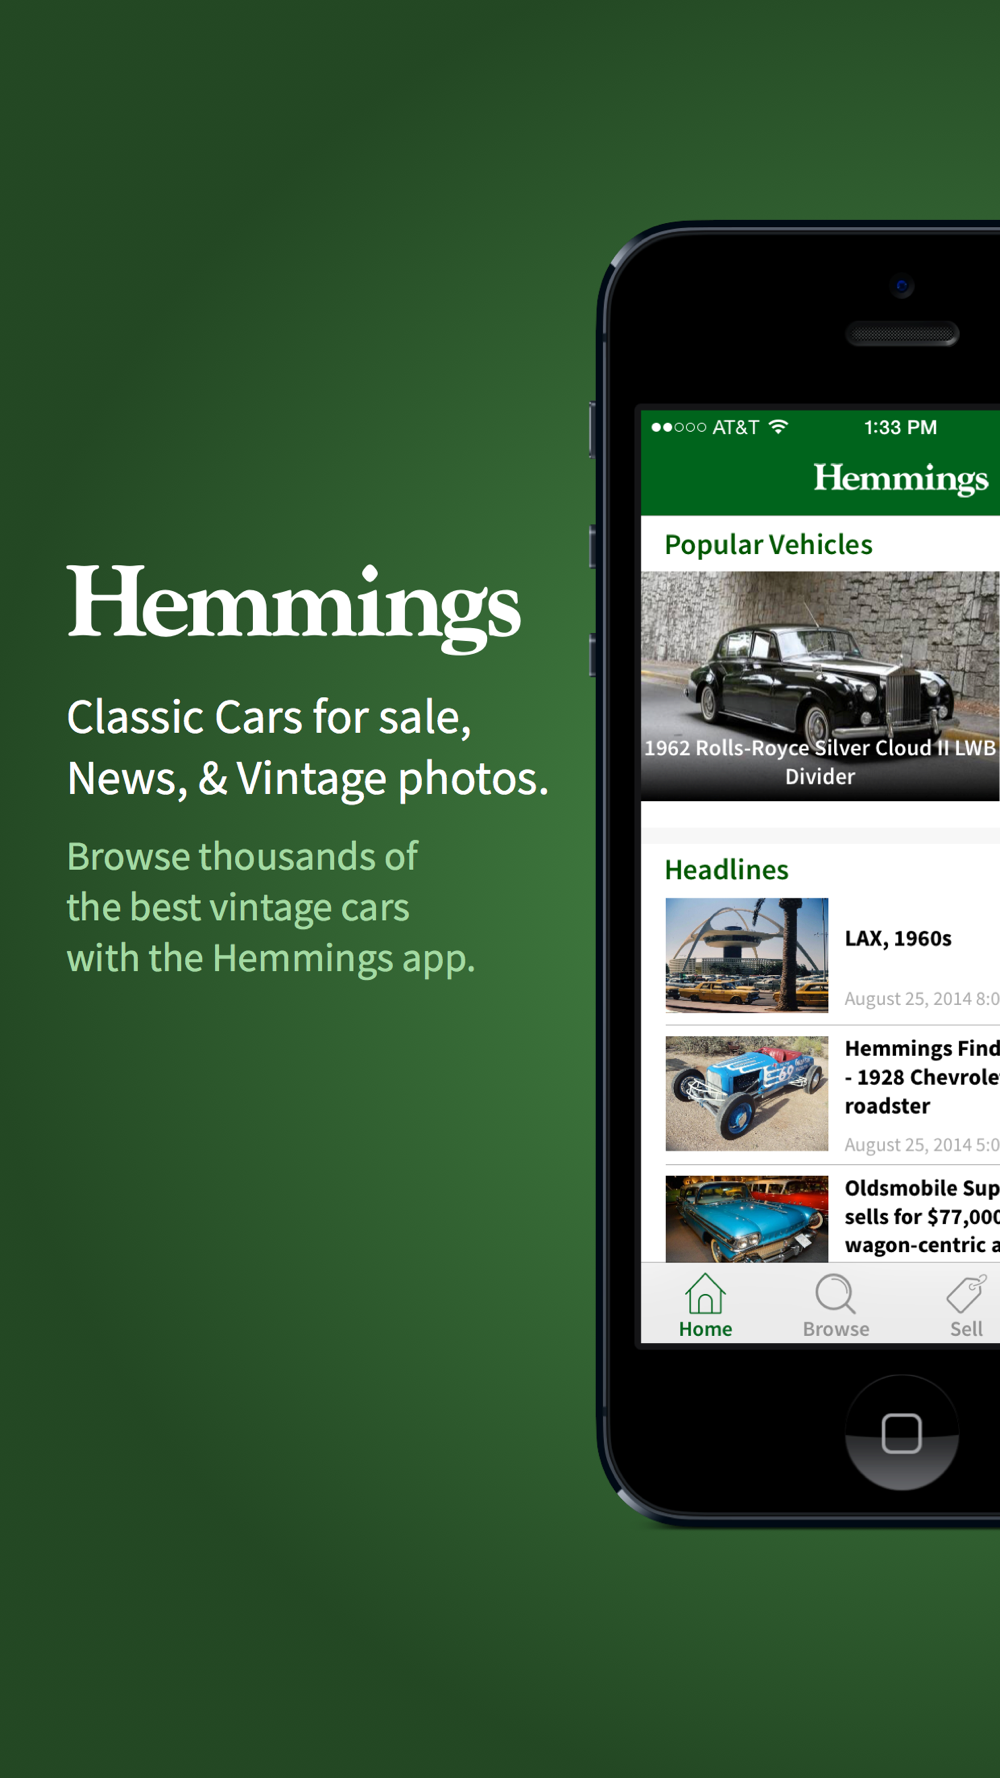Screen dimensions: 1000x1778
Task: Open the Sell tab label
Action: click(966, 1329)
